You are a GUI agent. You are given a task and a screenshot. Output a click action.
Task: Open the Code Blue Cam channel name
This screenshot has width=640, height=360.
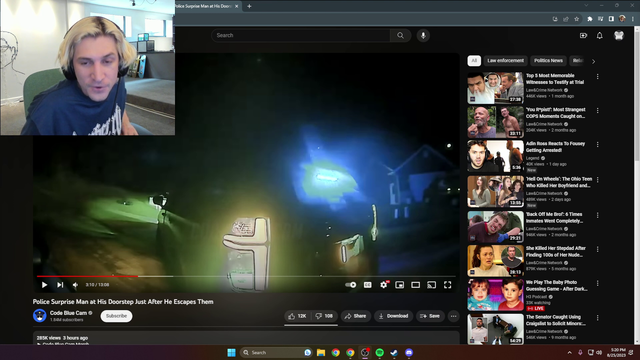[68, 313]
